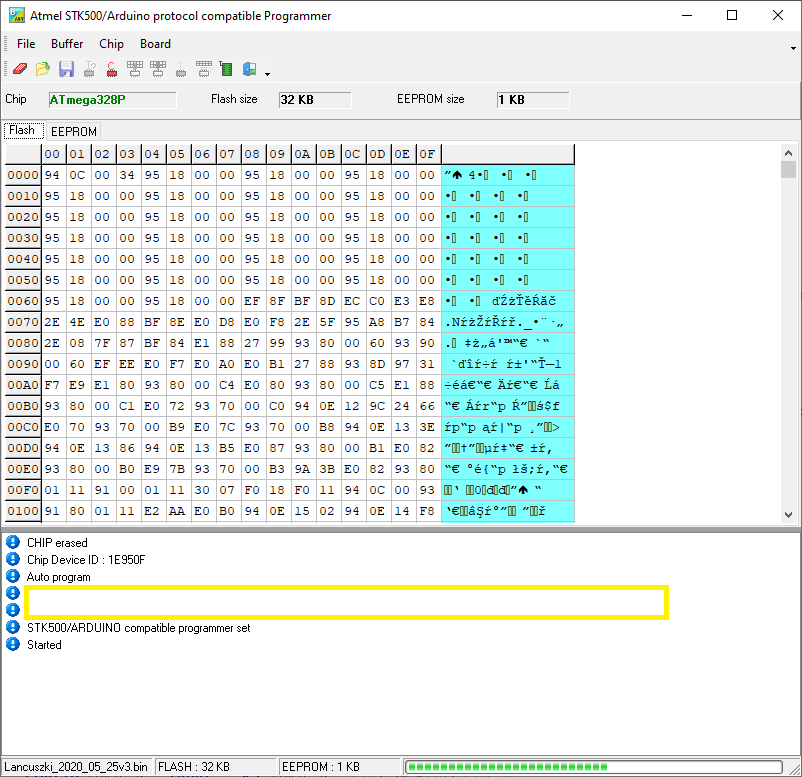Select row address 0100
The image size is (802, 777).
(23, 511)
